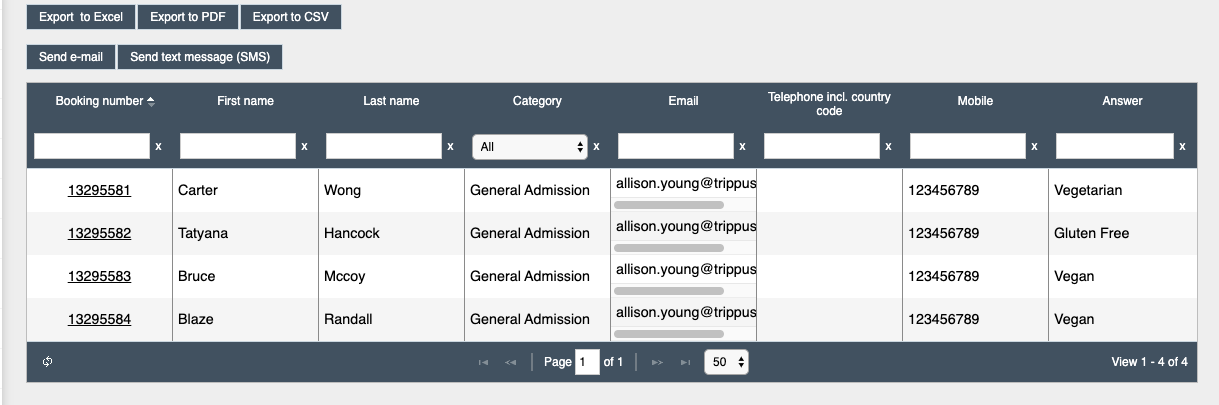Select Carter's General Admission category cell
1219x405 pixels.
tap(537, 190)
